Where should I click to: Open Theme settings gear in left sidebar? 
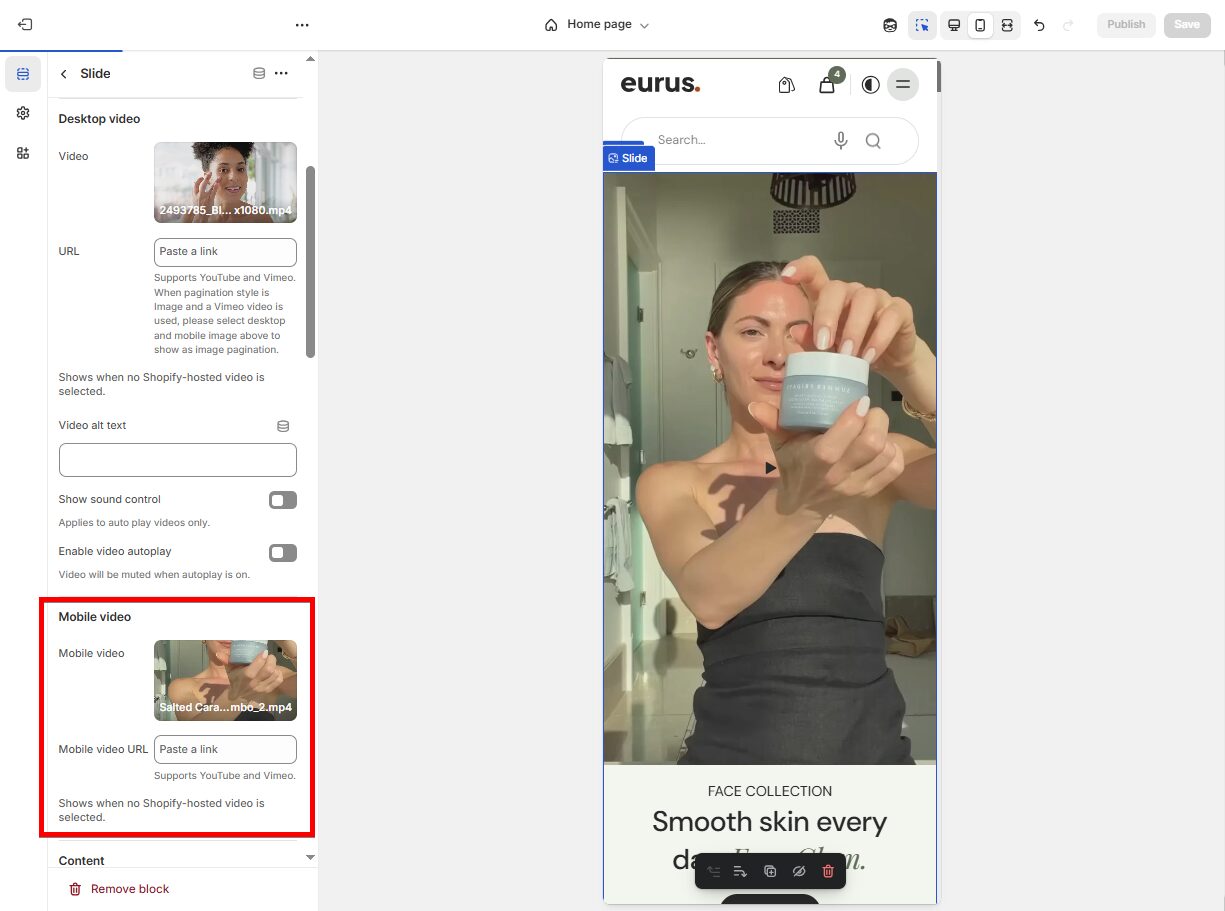23,114
